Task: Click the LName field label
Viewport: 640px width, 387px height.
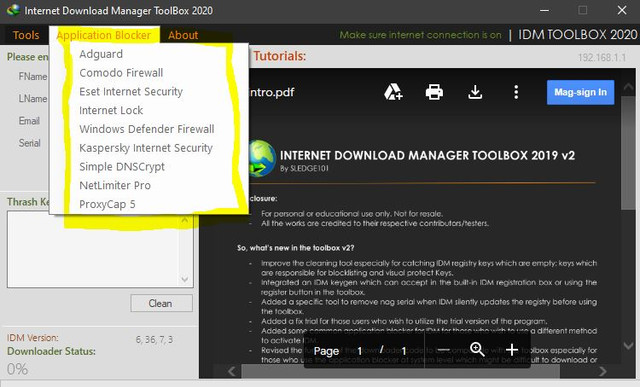Action: [x=33, y=99]
